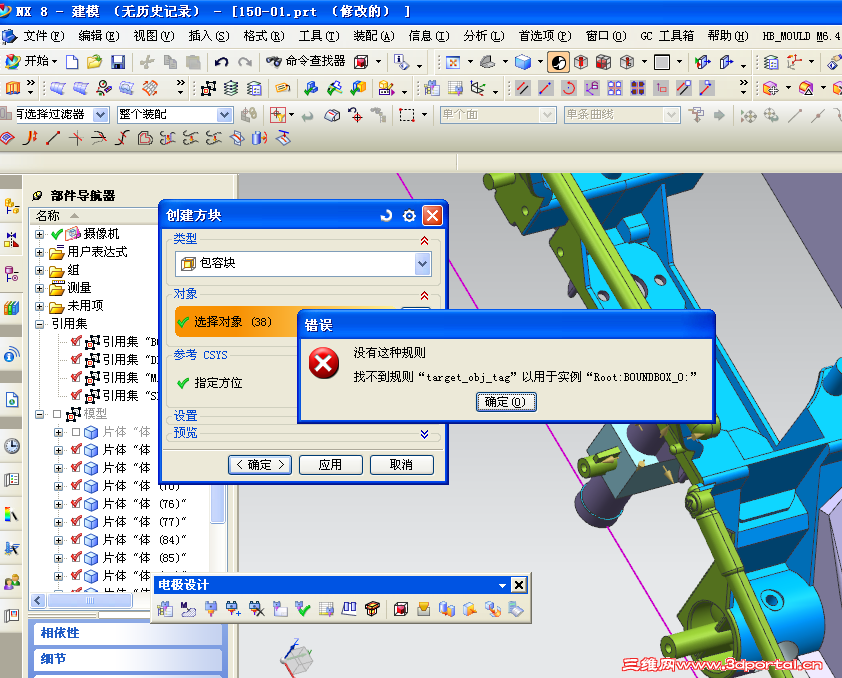The height and width of the screenshot is (678, 842).
Task: Click the Line tool icon in the curve toolbar
Action: pos(53,139)
